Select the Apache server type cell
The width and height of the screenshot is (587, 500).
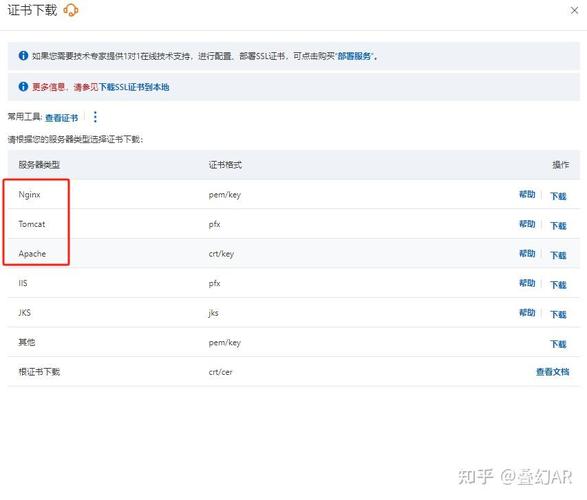click(x=32, y=254)
